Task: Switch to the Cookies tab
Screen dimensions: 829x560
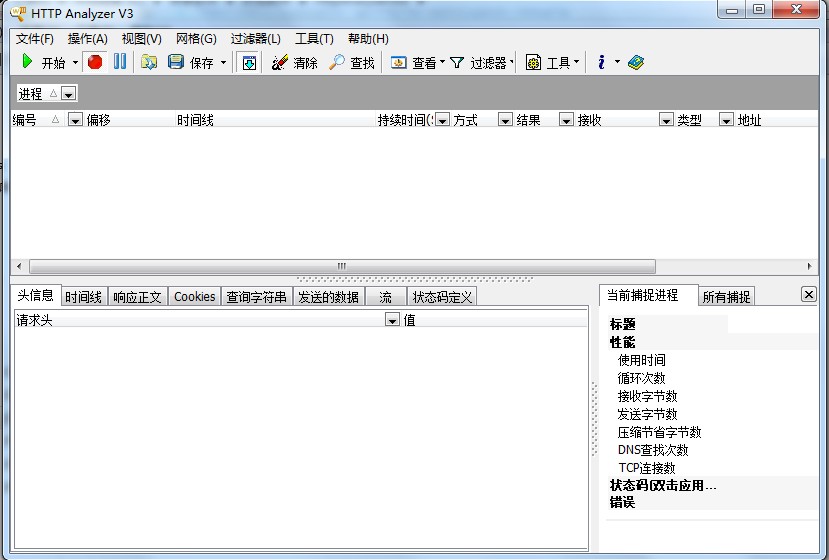Action: (195, 297)
